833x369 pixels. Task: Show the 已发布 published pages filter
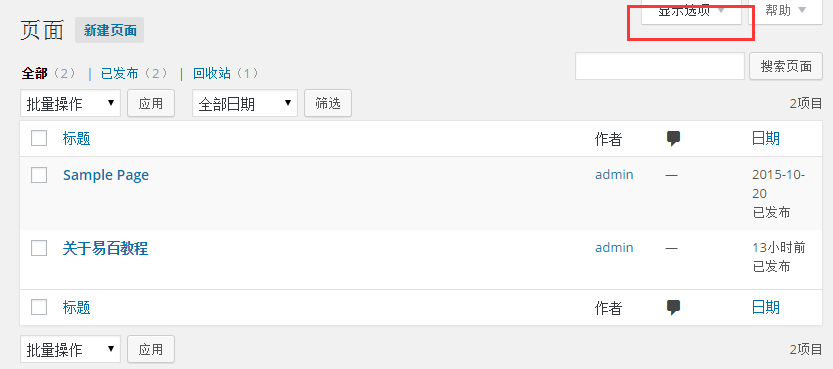120,73
